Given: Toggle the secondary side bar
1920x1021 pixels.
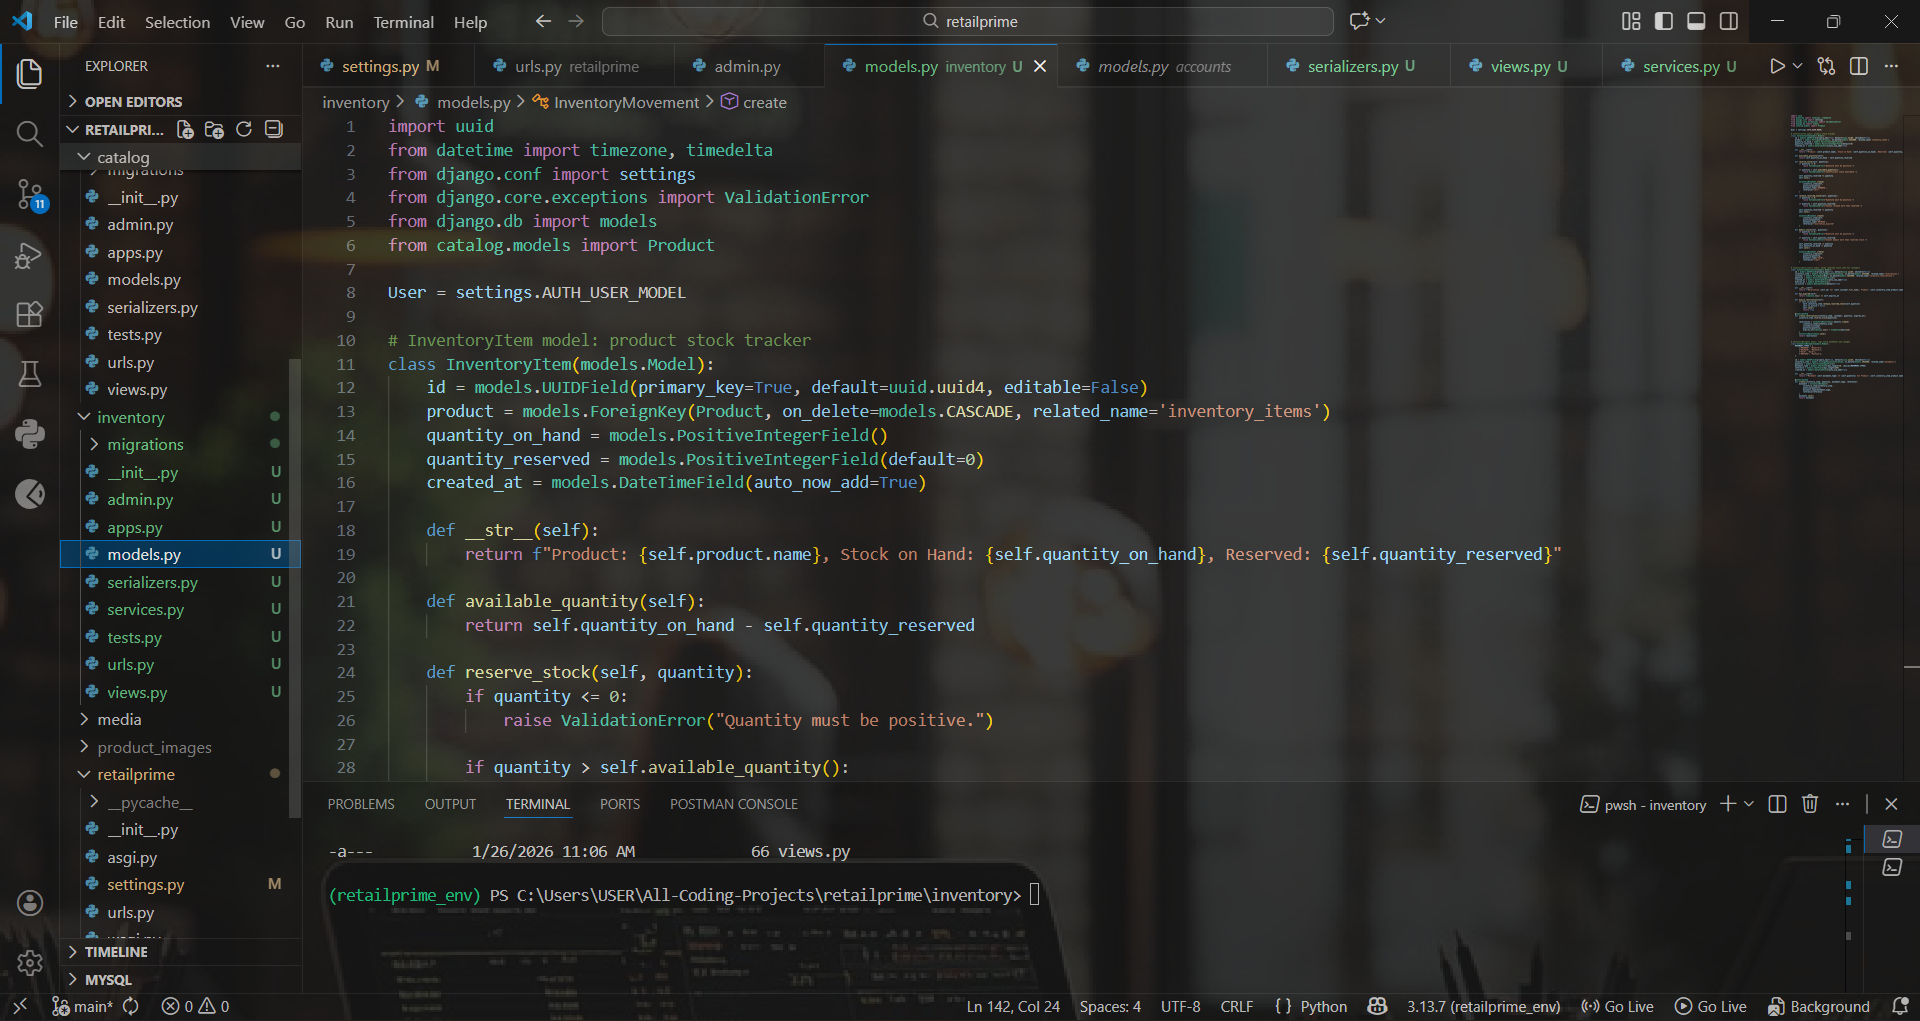Looking at the screenshot, I should pyautogui.click(x=1729, y=21).
